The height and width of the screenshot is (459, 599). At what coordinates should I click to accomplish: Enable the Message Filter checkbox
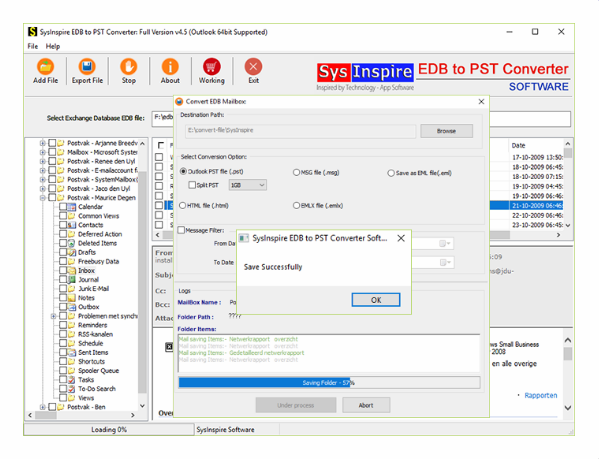pos(181,230)
